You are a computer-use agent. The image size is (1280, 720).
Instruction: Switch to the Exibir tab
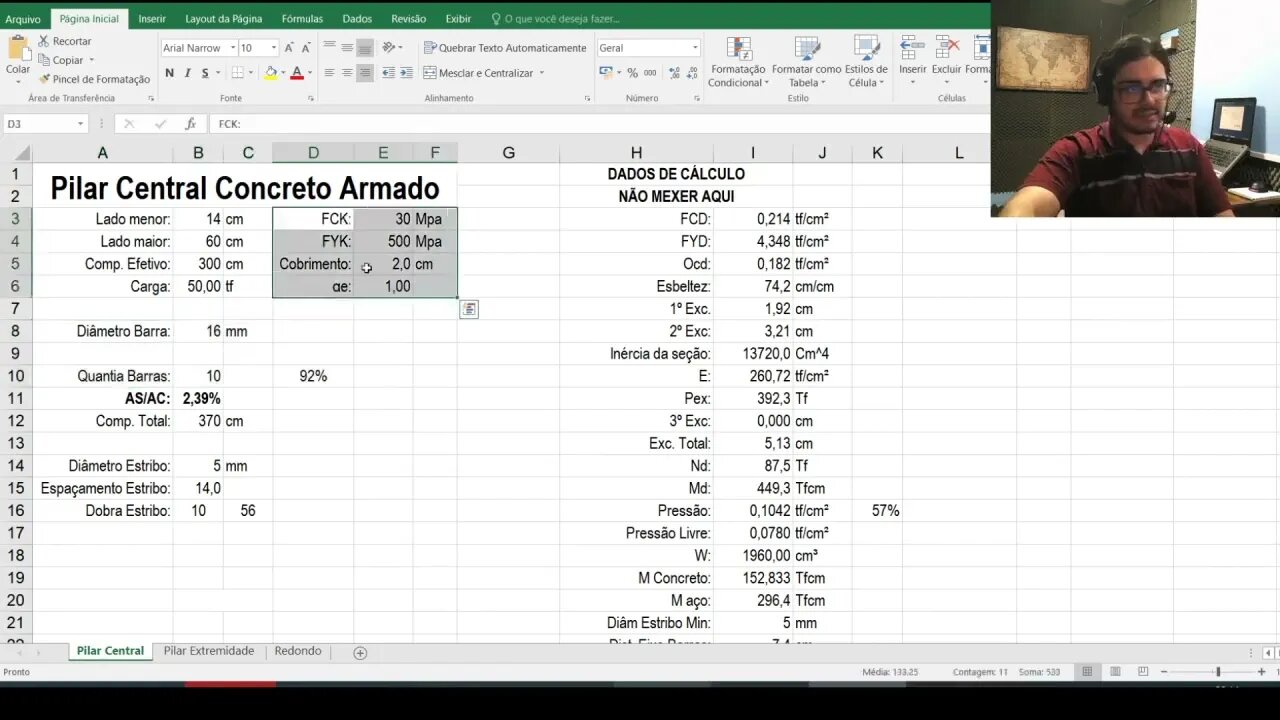tap(458, 19)
